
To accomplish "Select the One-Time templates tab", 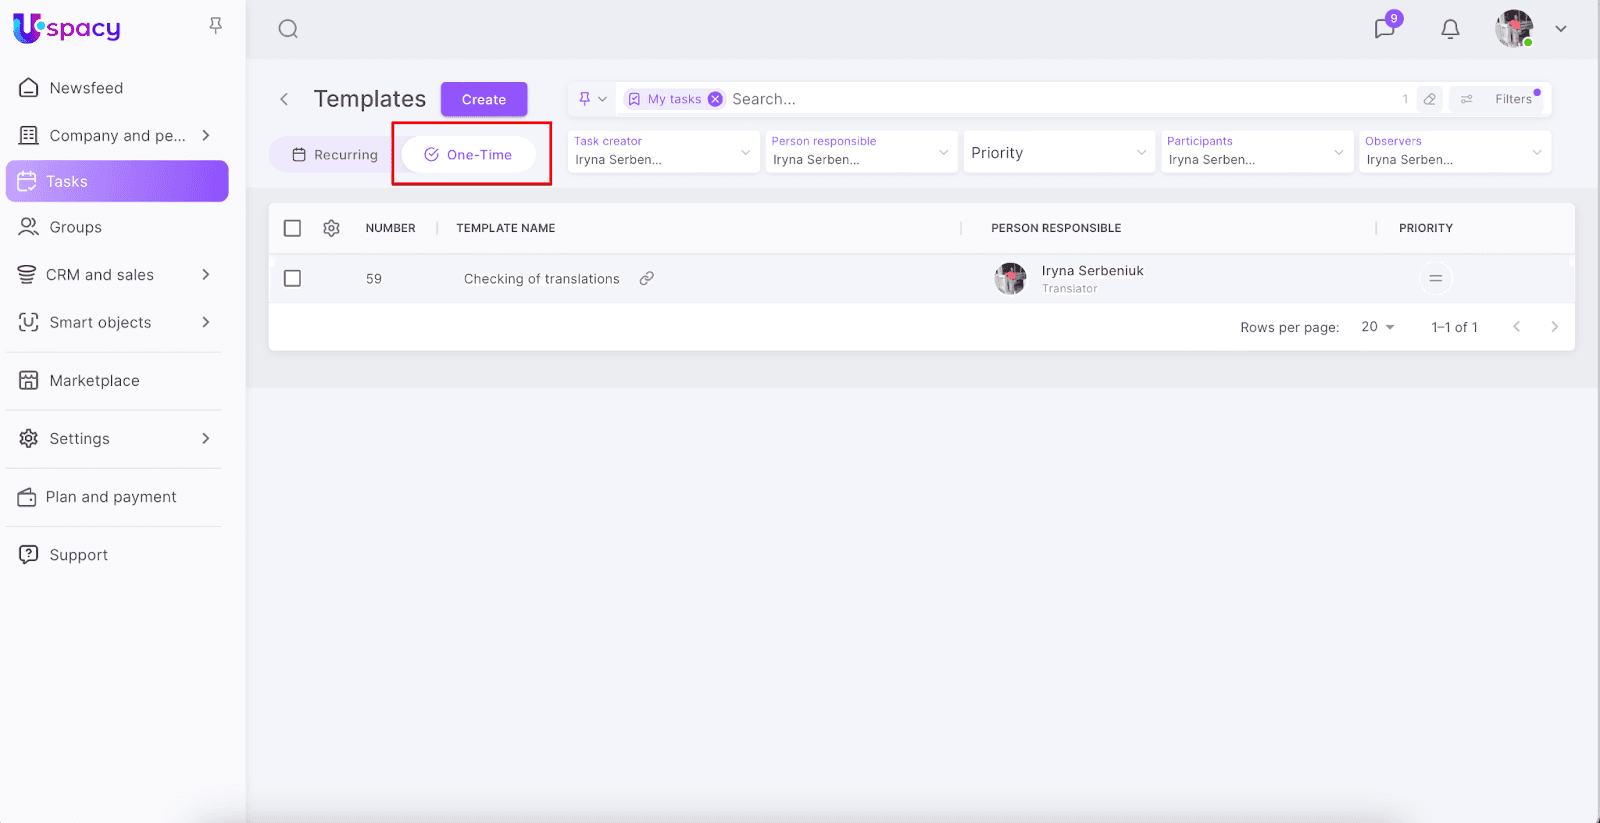I will coord(469,155).
